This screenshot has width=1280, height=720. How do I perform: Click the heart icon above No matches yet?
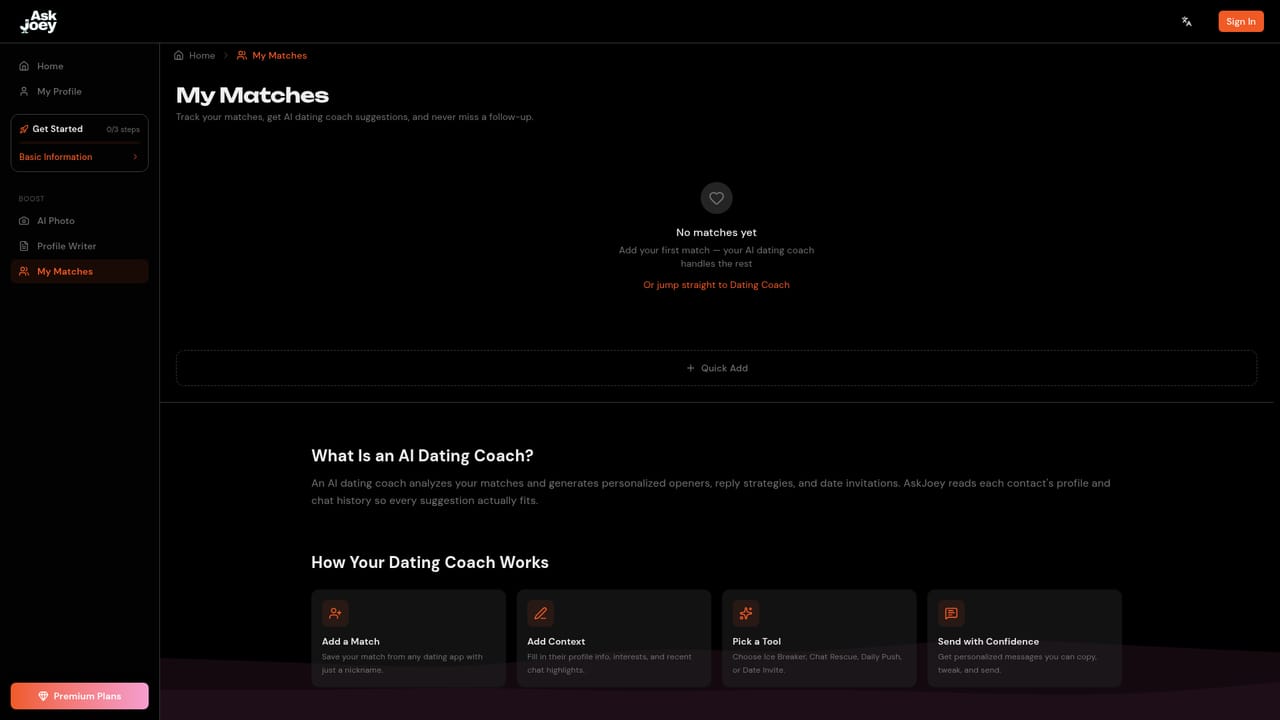pyautogui.click(x=716, y=198)
